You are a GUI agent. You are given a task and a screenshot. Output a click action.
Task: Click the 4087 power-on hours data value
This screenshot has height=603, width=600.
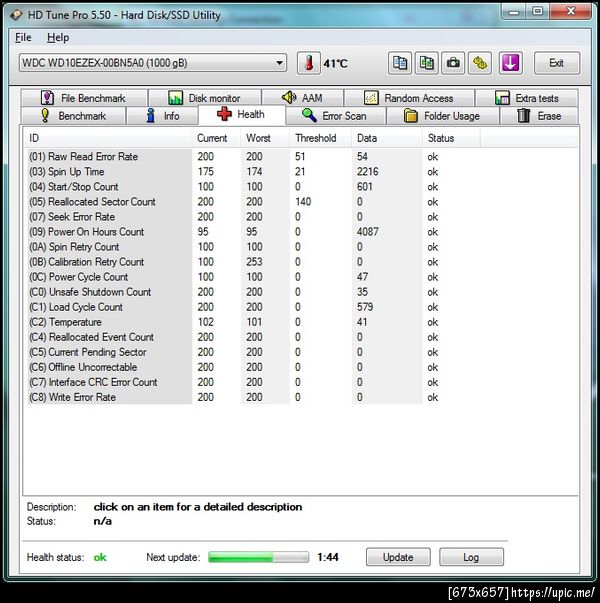(368, 232)
